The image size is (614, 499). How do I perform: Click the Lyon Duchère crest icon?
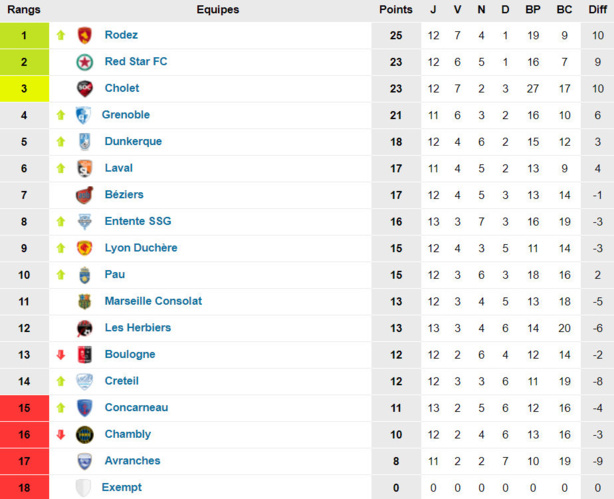(85, 248)
